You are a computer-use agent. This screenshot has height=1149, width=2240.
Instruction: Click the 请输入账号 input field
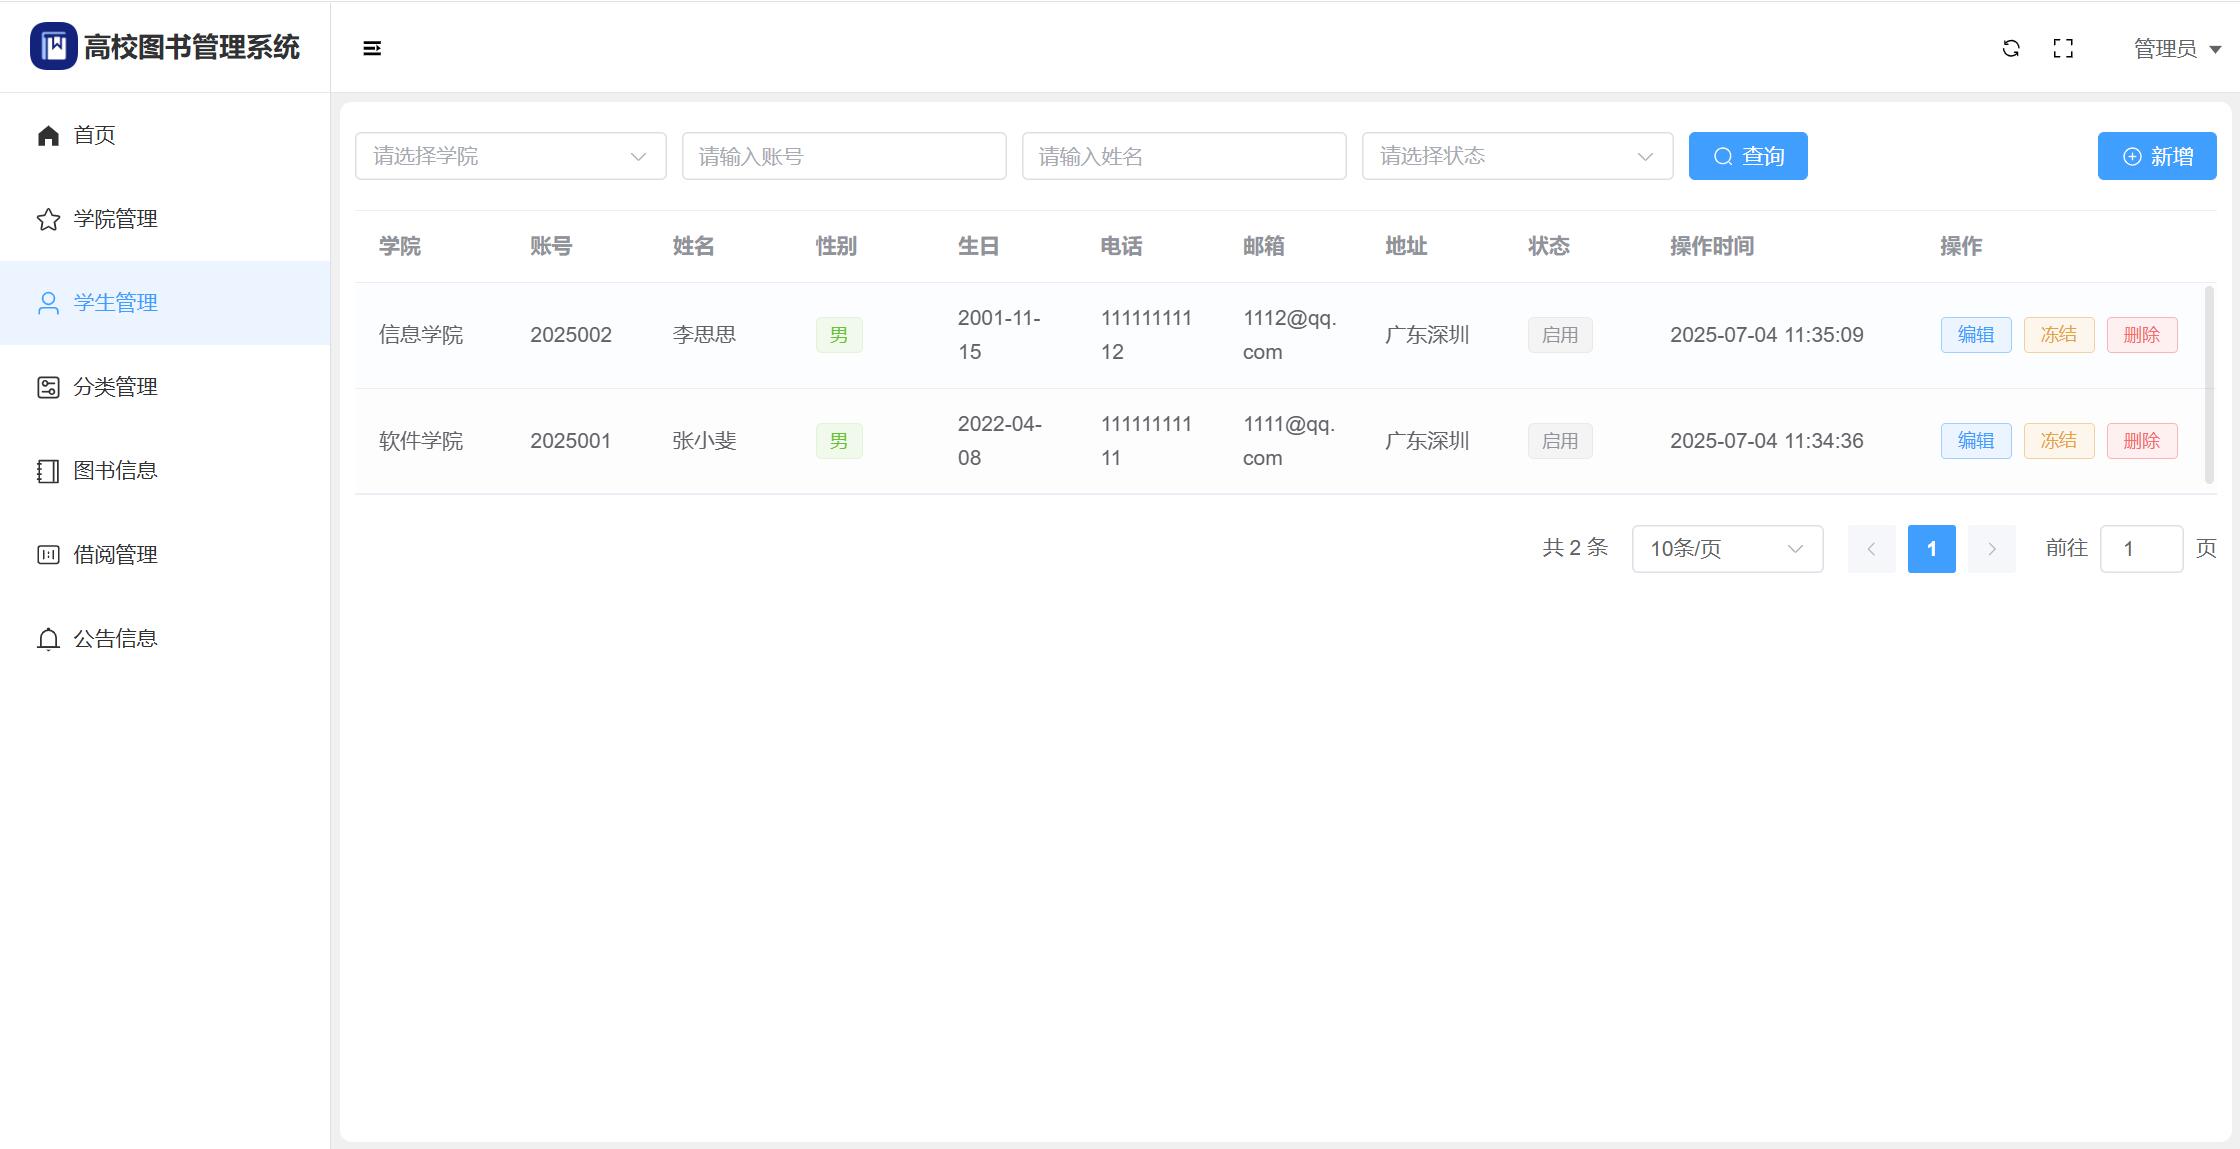click(x=843, y=156)
